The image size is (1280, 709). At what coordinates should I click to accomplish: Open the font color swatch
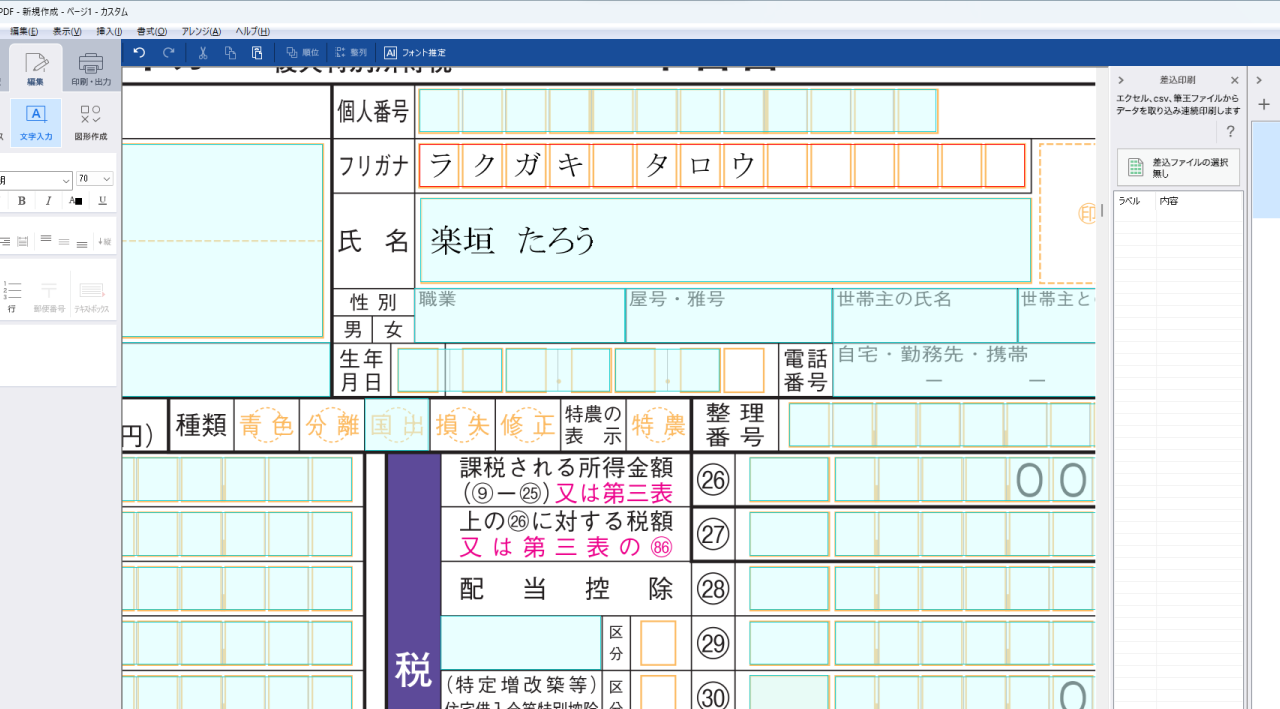coord(75,201)
